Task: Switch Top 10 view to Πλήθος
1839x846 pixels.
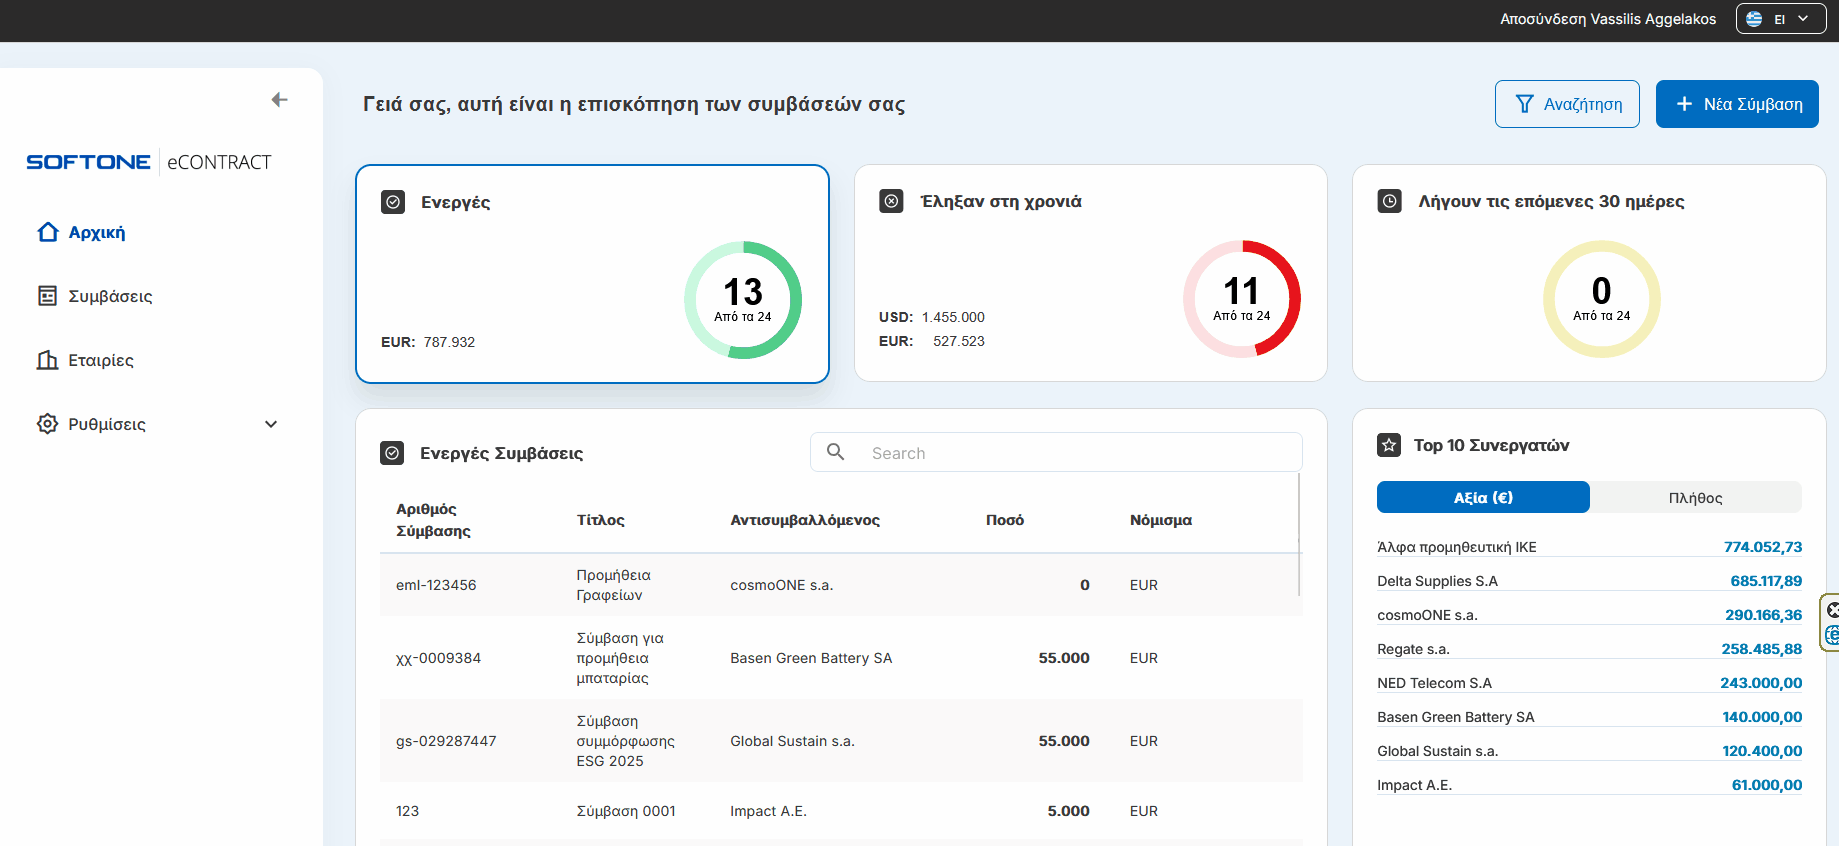Action: 1695,497
